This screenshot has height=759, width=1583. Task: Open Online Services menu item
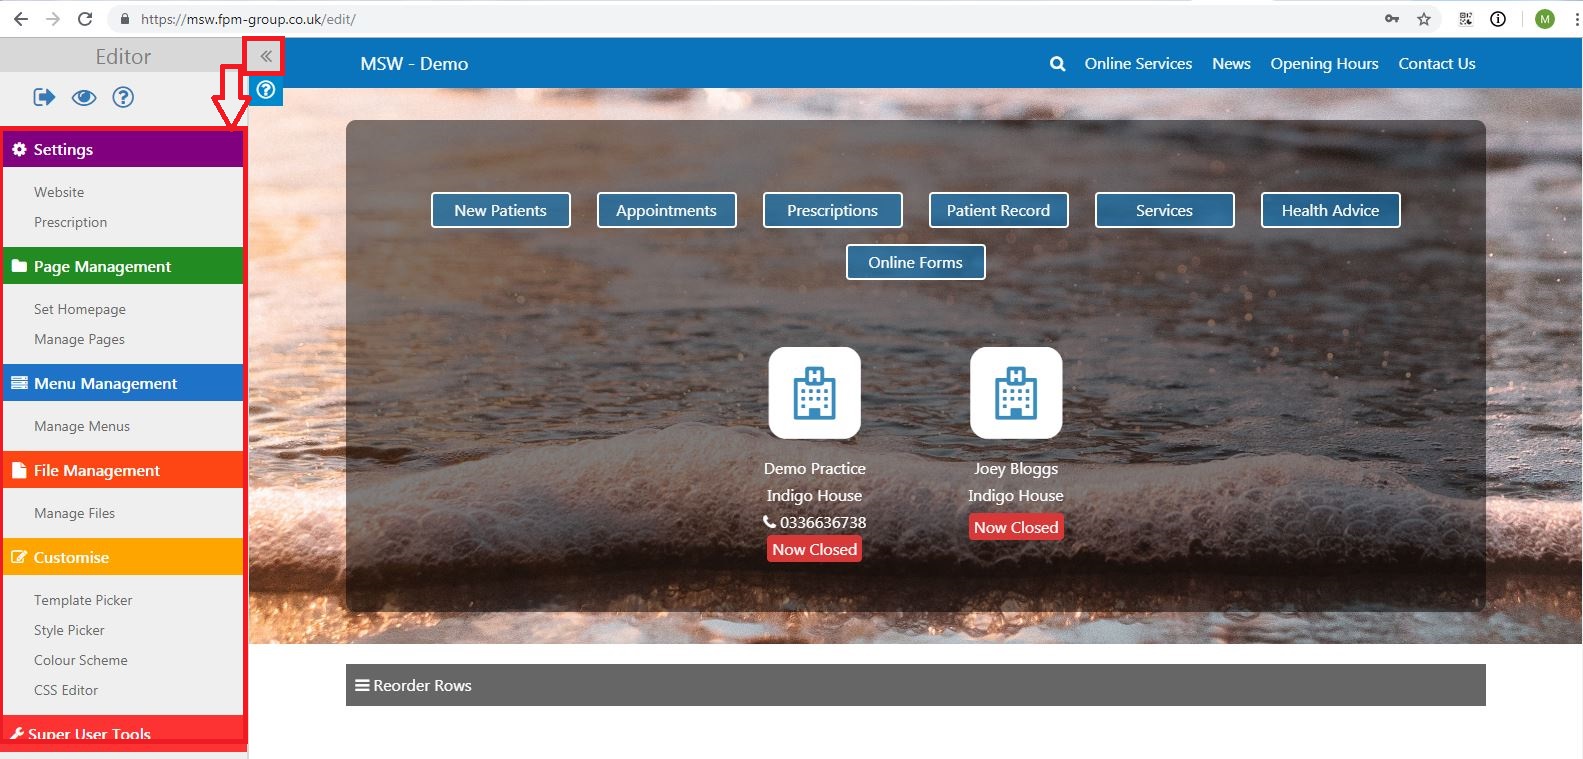(x=1138, y=64)
